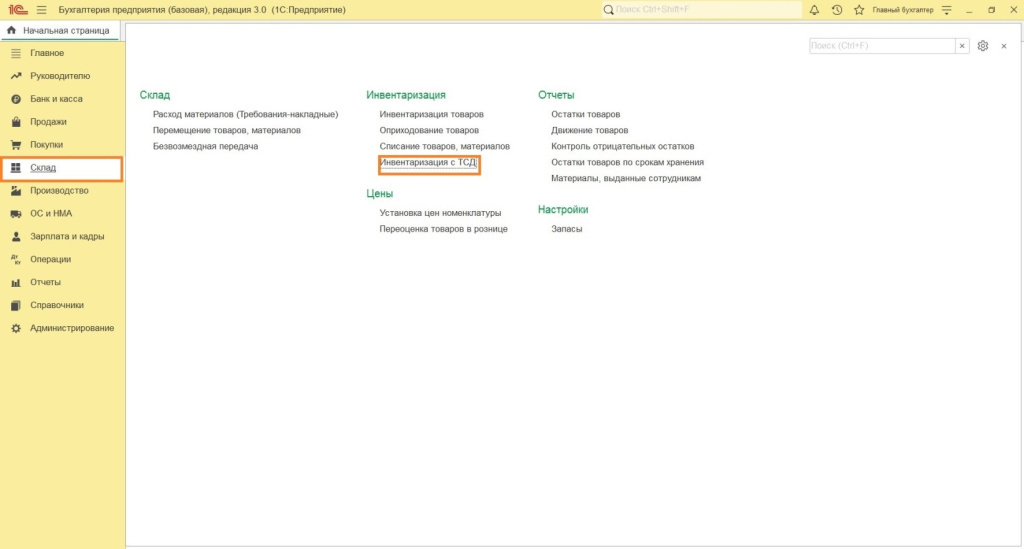This screenshot has height=549, width=1024.
Task: Click the home icon on Начальная страница
Action: 11,30
